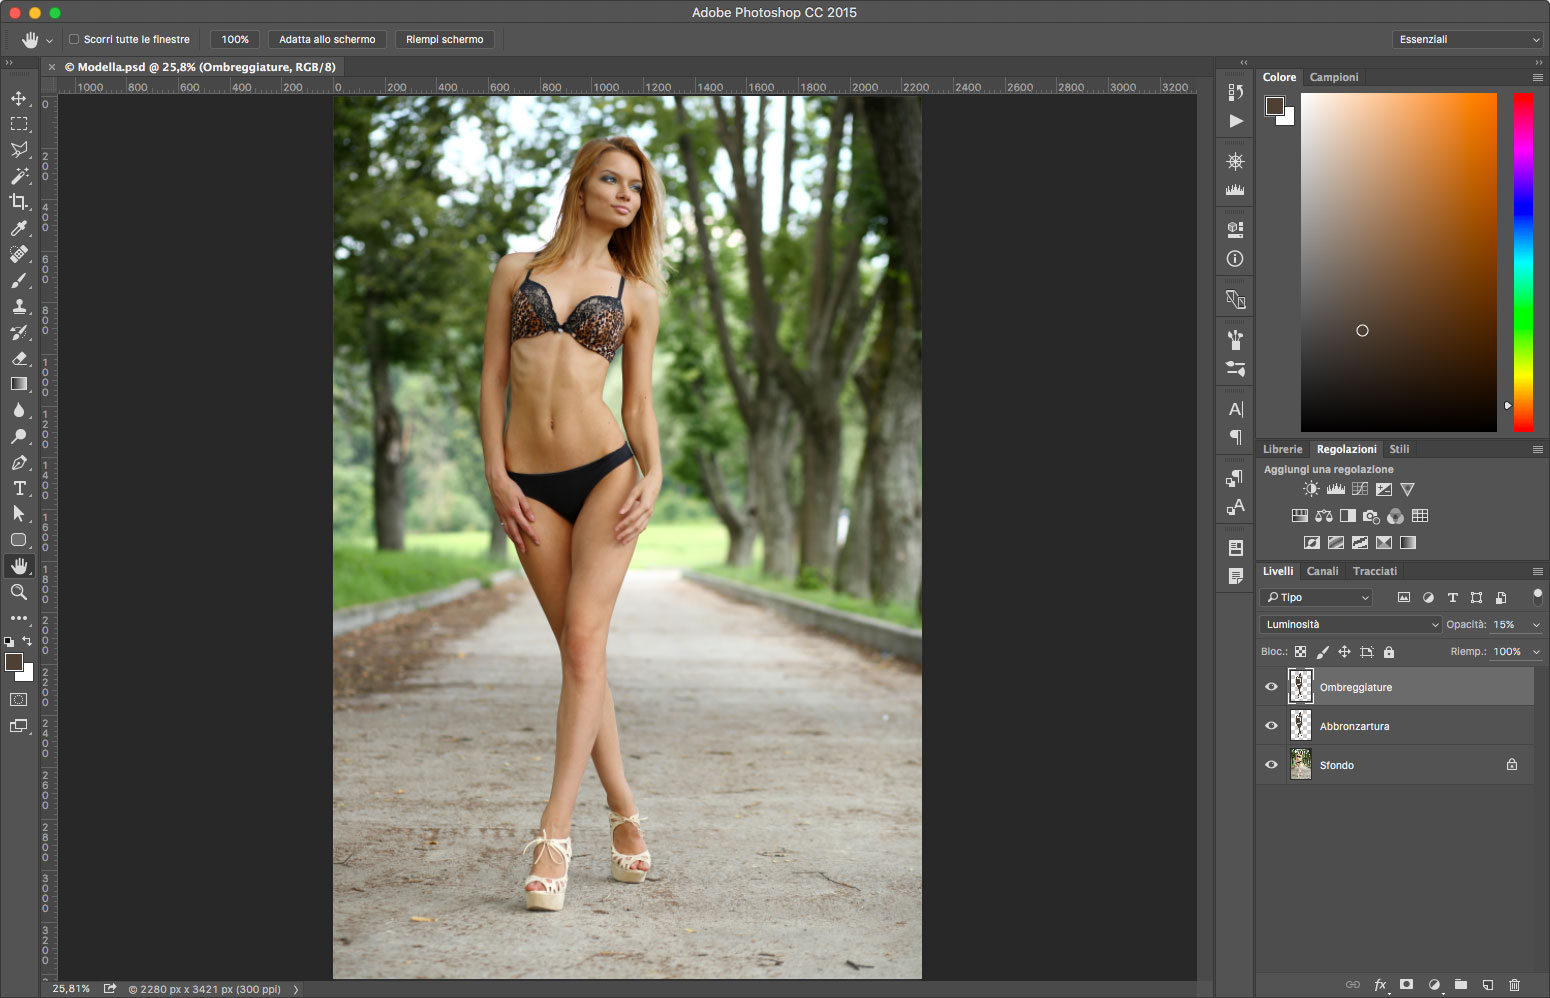This screenshot has height=998, width=1550.
Task: Open the Info panel icon
Action: tap(1236, 259)
